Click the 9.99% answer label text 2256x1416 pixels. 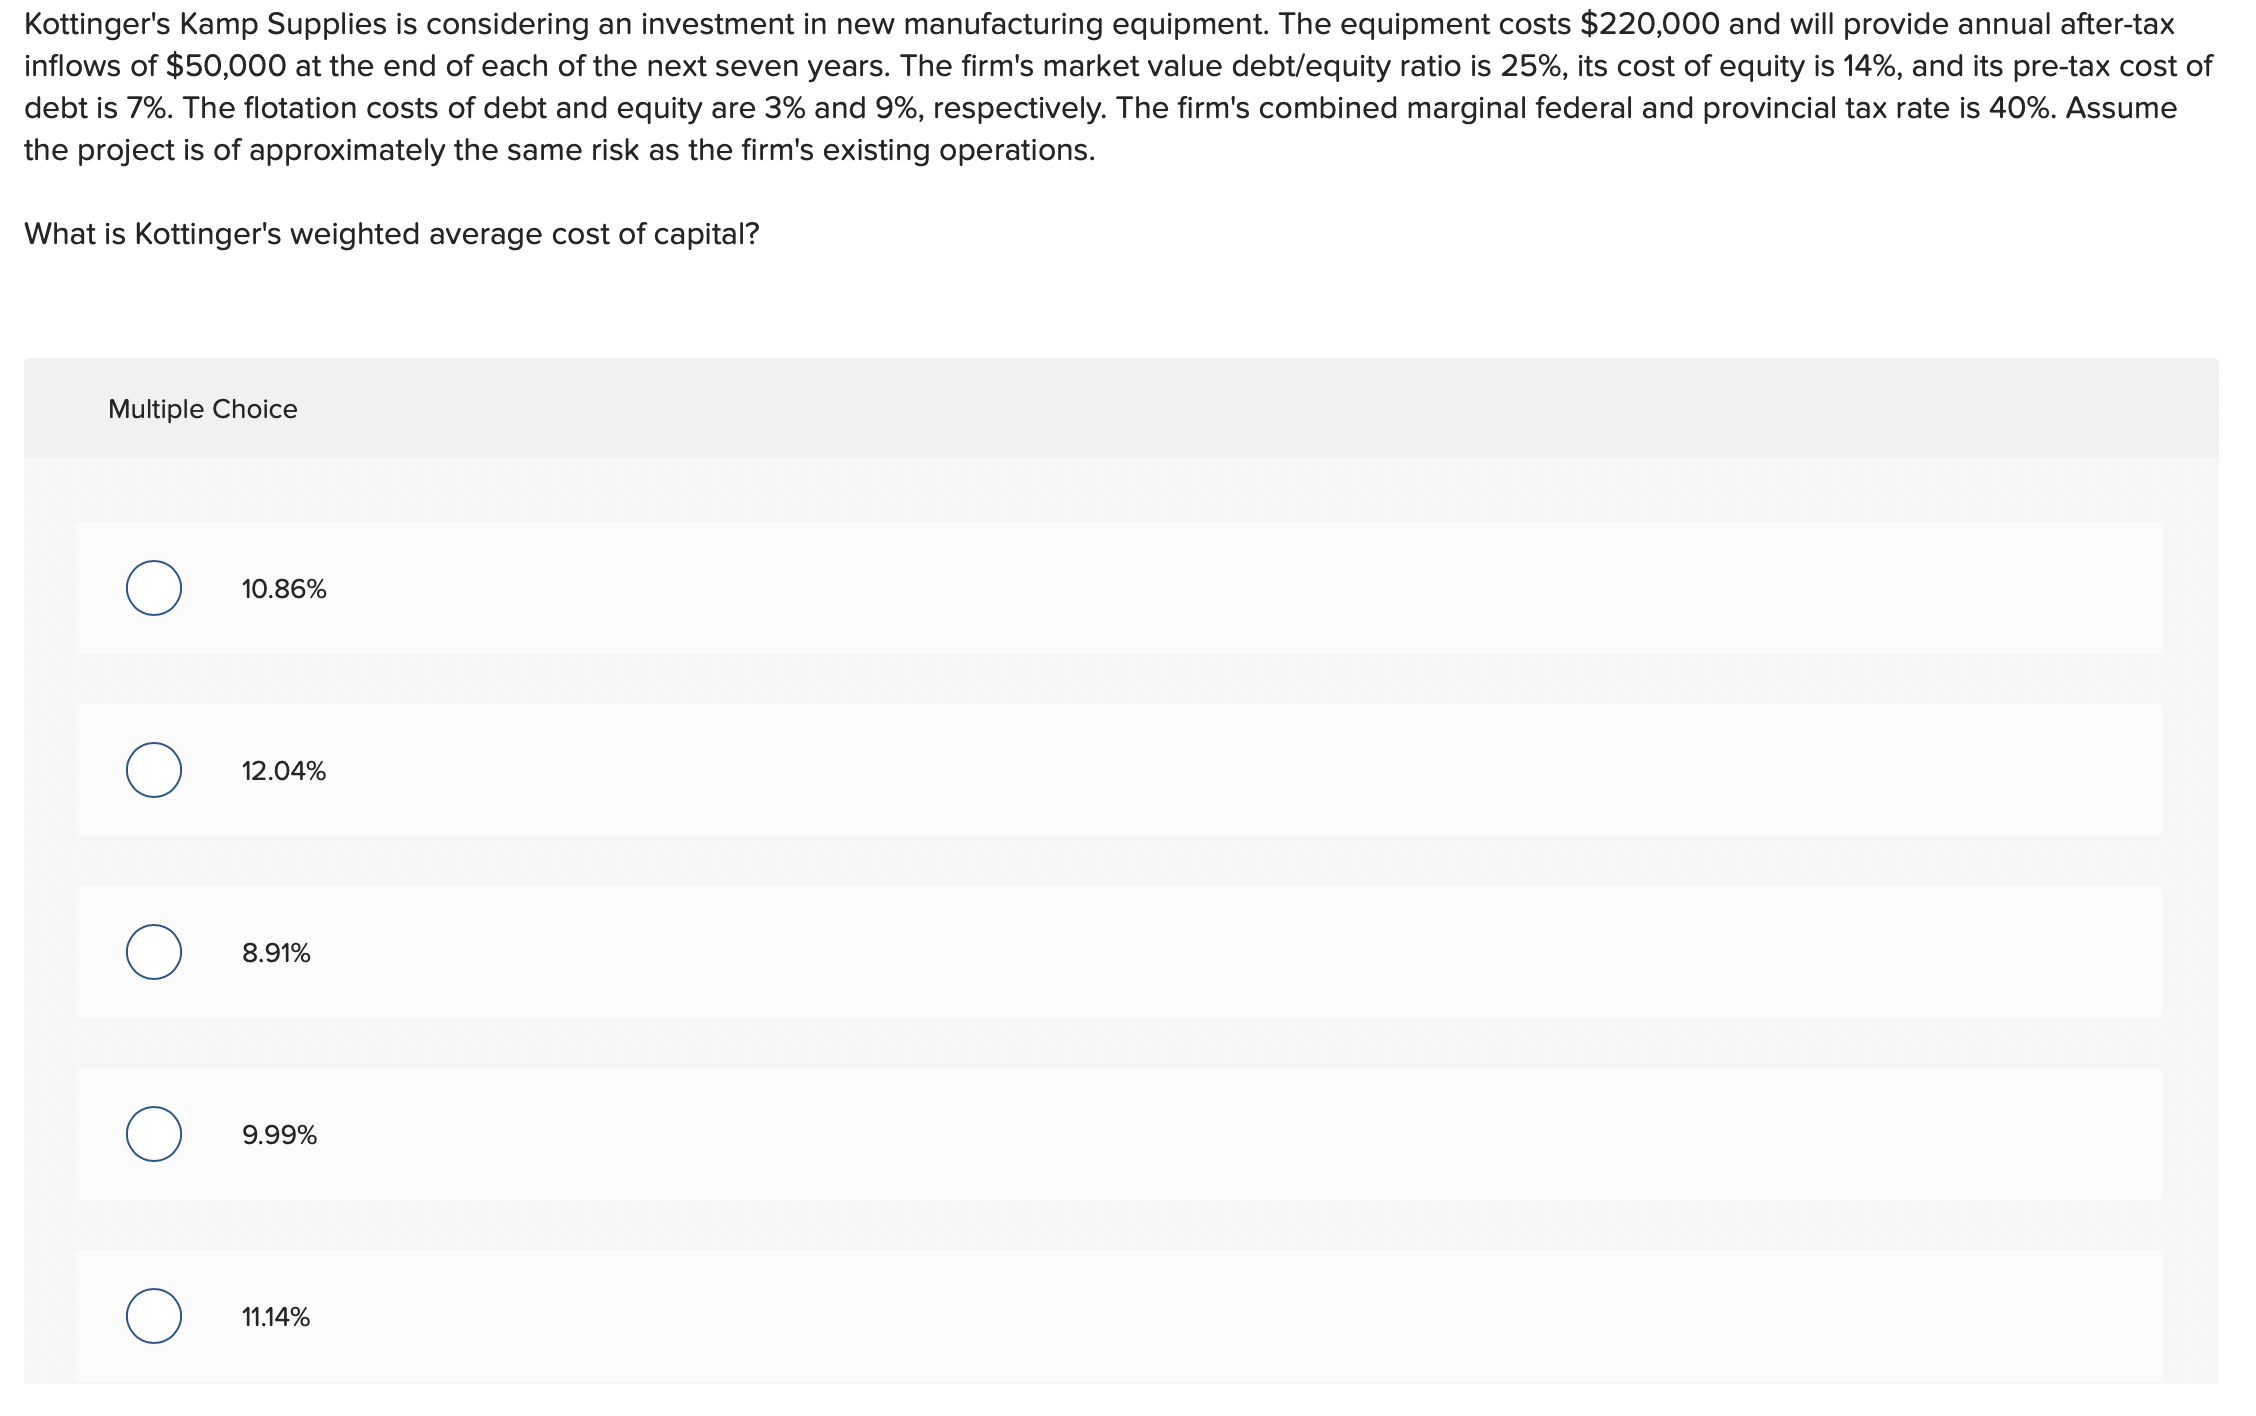pos(279,1134)
